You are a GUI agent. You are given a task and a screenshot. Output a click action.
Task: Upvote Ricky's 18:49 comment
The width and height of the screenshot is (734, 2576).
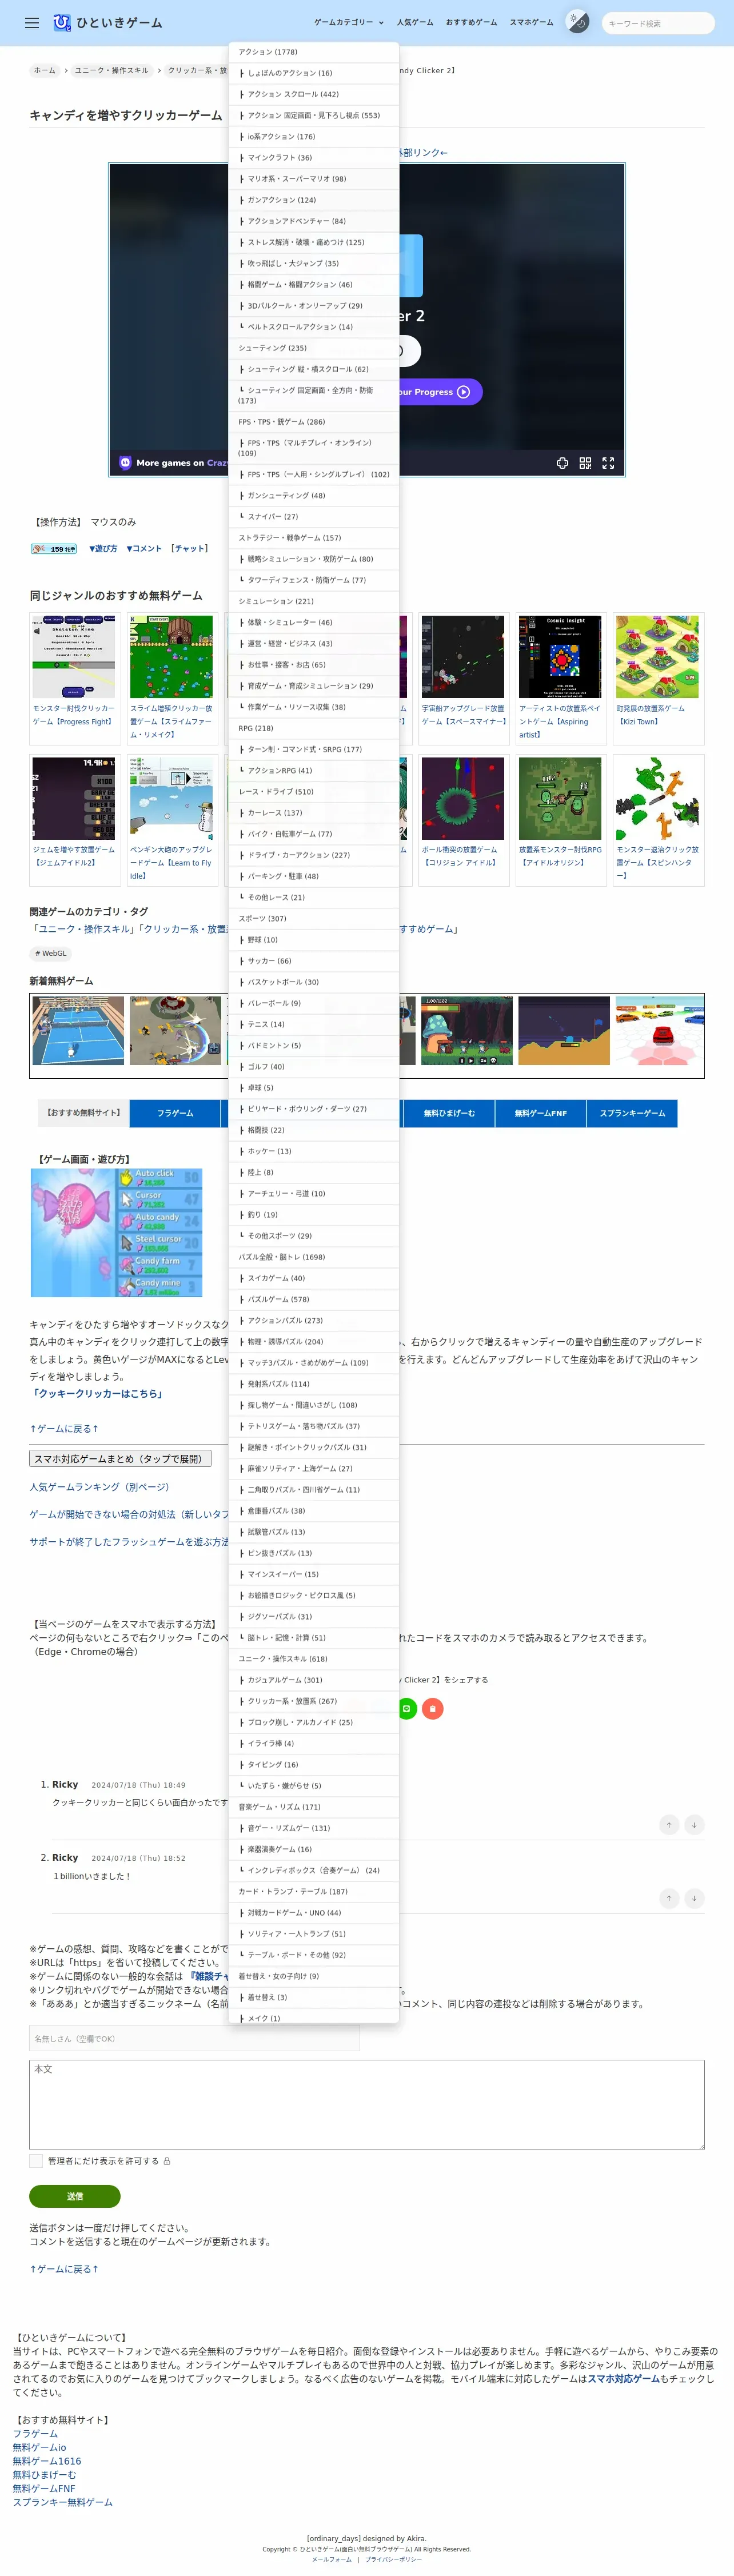click(669, 1825)
